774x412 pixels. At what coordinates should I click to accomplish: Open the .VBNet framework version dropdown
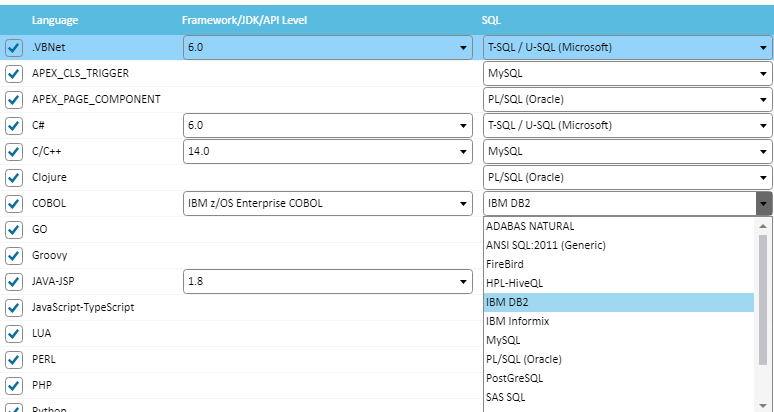[328, 47]
